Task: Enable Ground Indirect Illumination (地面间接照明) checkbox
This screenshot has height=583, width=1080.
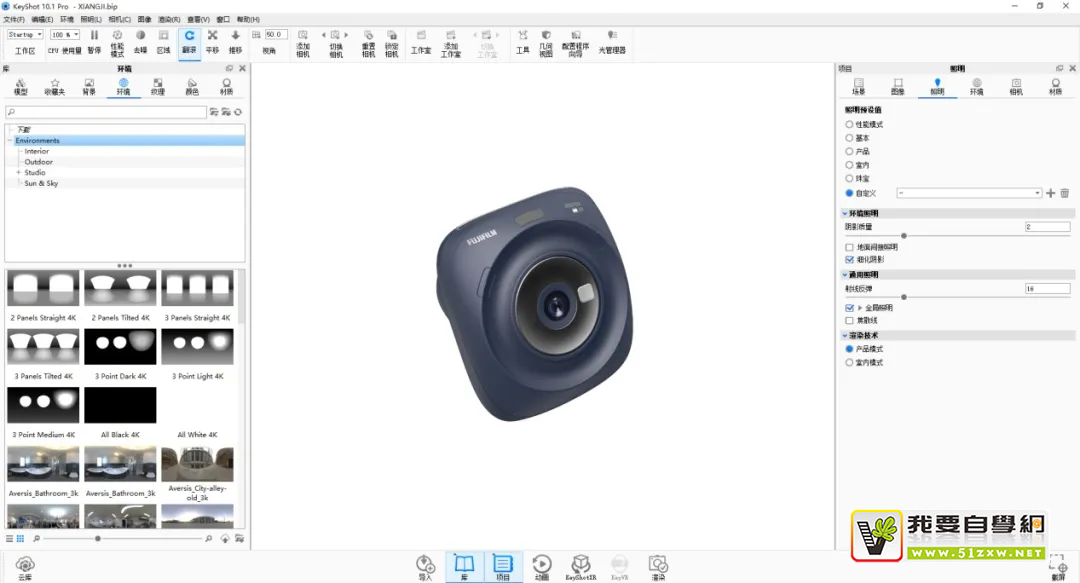Action: coord(849,247)
